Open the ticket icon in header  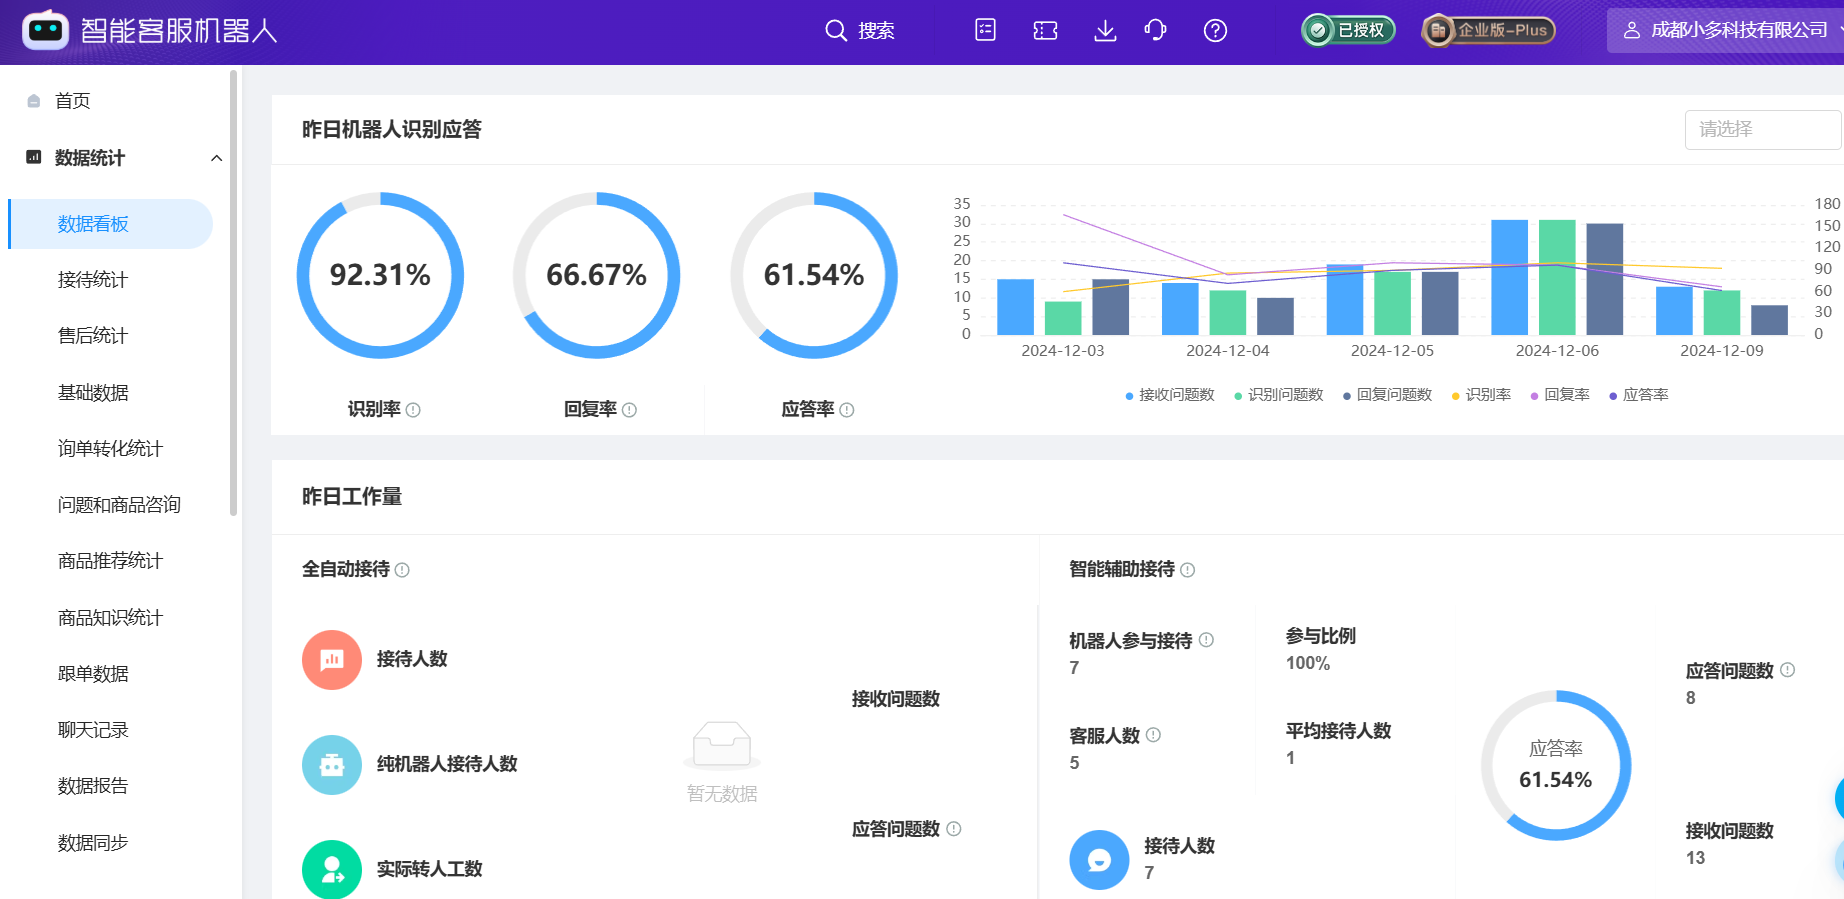pos(1045,30)
